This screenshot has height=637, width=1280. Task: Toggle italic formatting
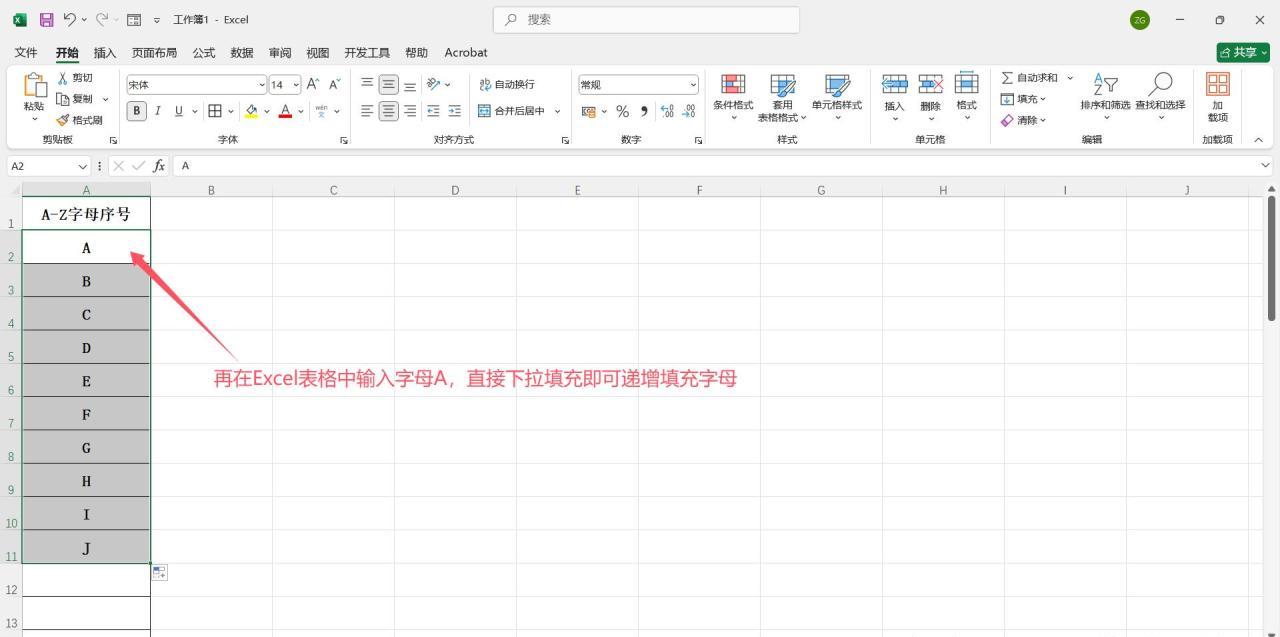[x=157, y=111]
